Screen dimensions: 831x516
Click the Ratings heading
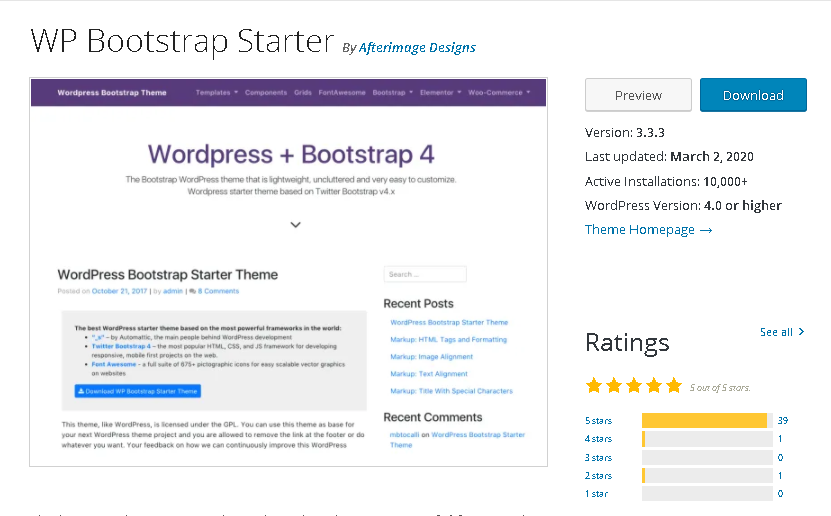point(627,343)
